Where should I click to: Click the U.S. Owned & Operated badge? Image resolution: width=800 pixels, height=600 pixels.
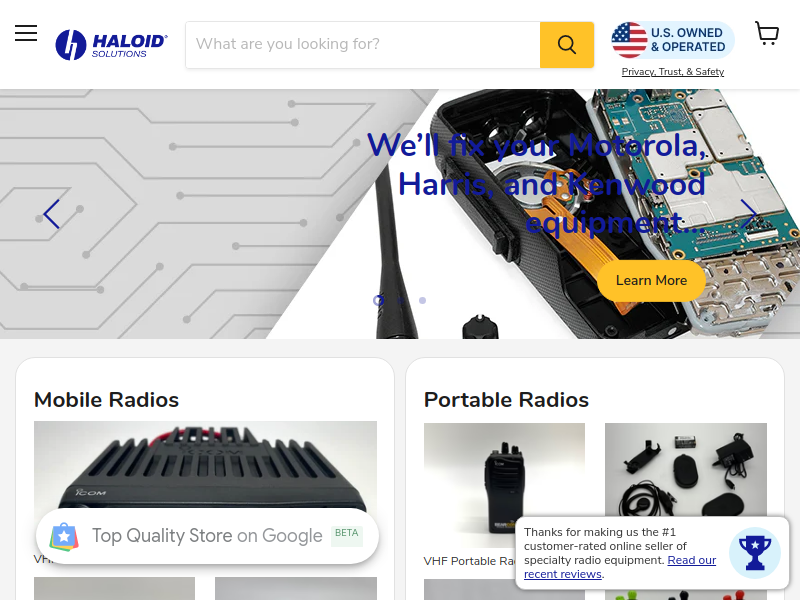click(x=673, y=40)
